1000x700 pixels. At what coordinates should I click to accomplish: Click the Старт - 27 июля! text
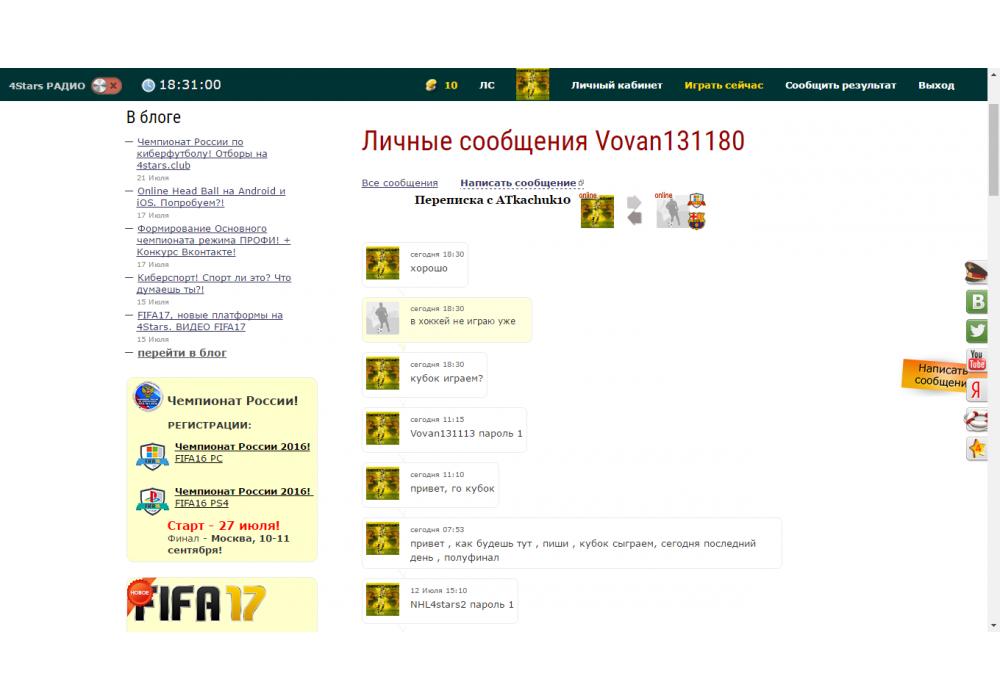223,526
